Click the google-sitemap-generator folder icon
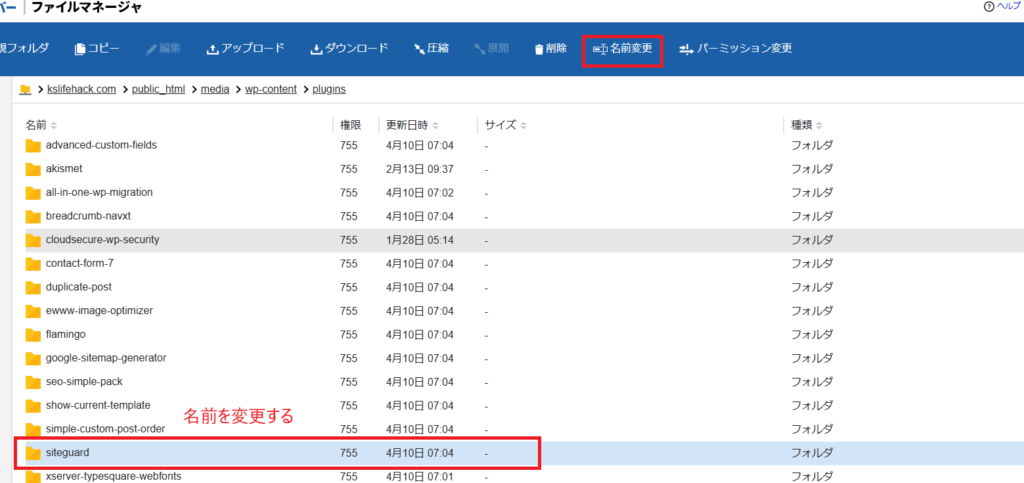This screenshot has width=1024, height=483. pos(33,358)
